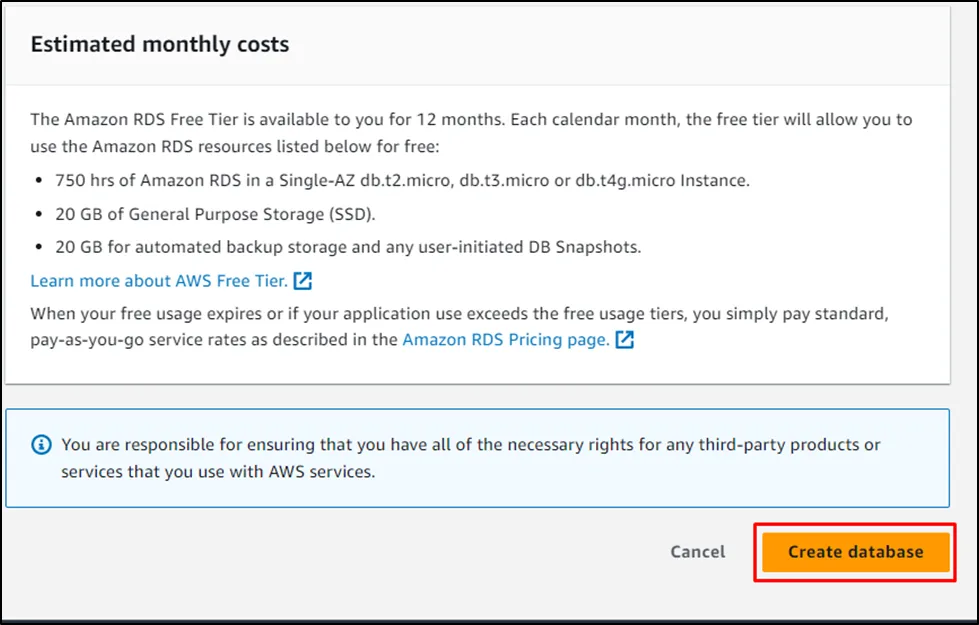
Task: Click the blue info icon in the notice
Action: 41,444
